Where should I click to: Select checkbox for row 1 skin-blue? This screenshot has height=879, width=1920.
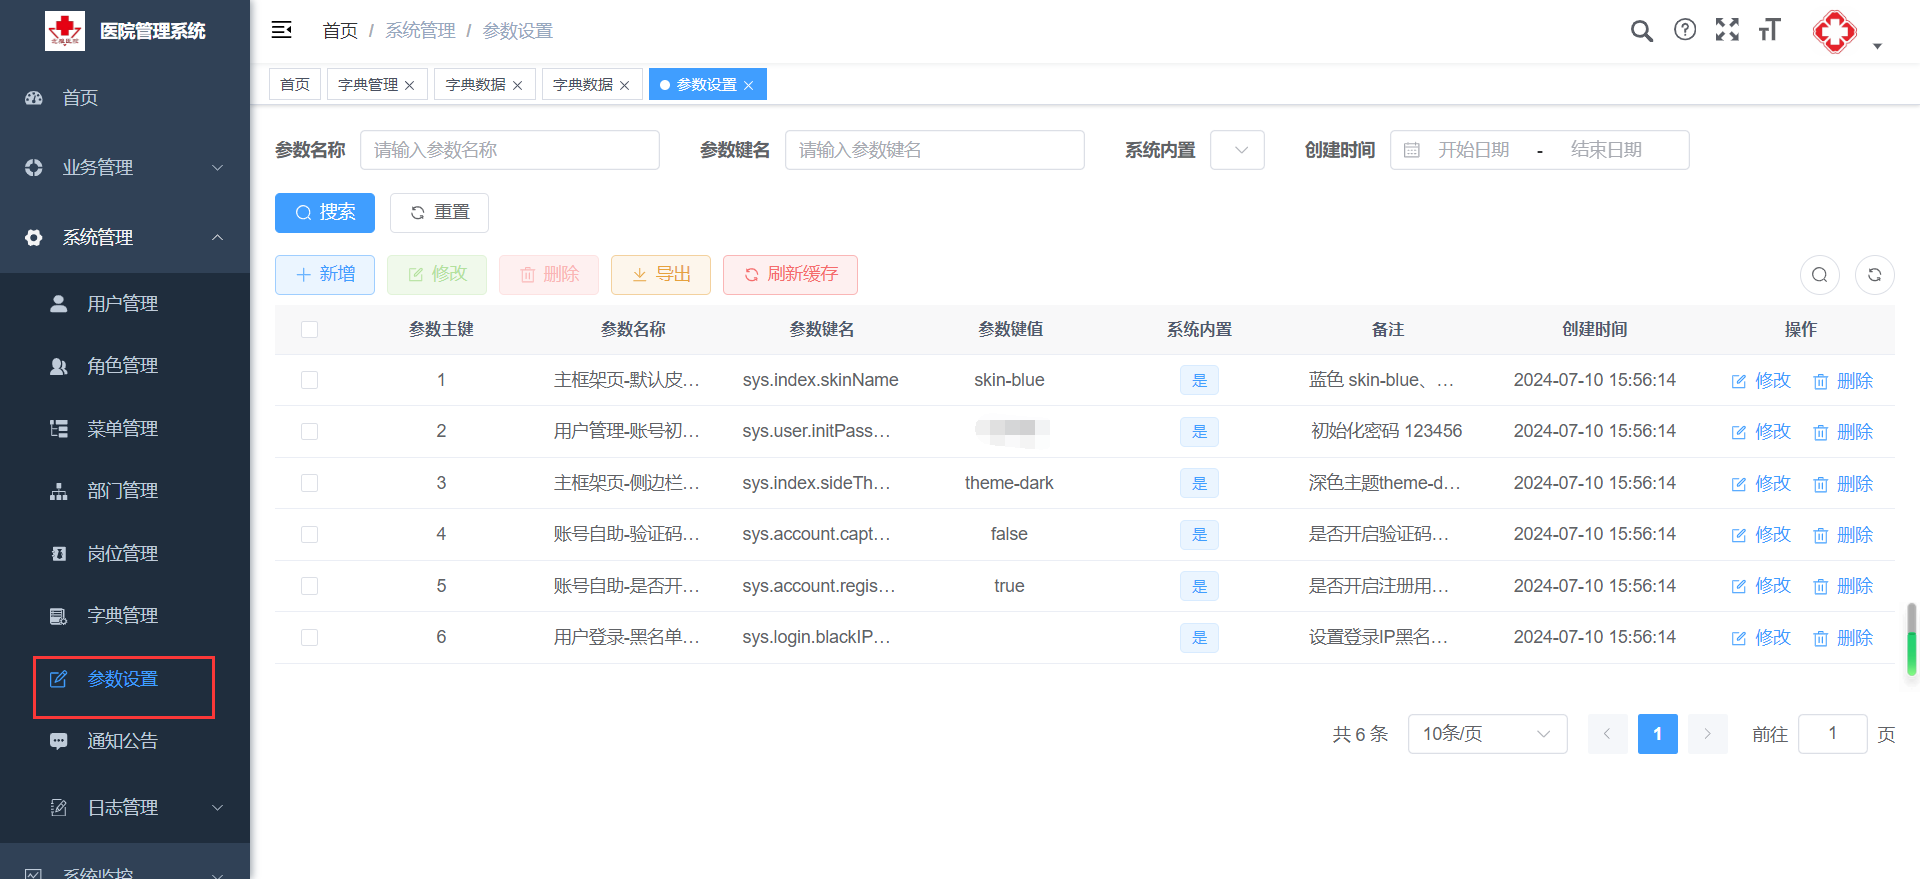click(x=309, y=380)
